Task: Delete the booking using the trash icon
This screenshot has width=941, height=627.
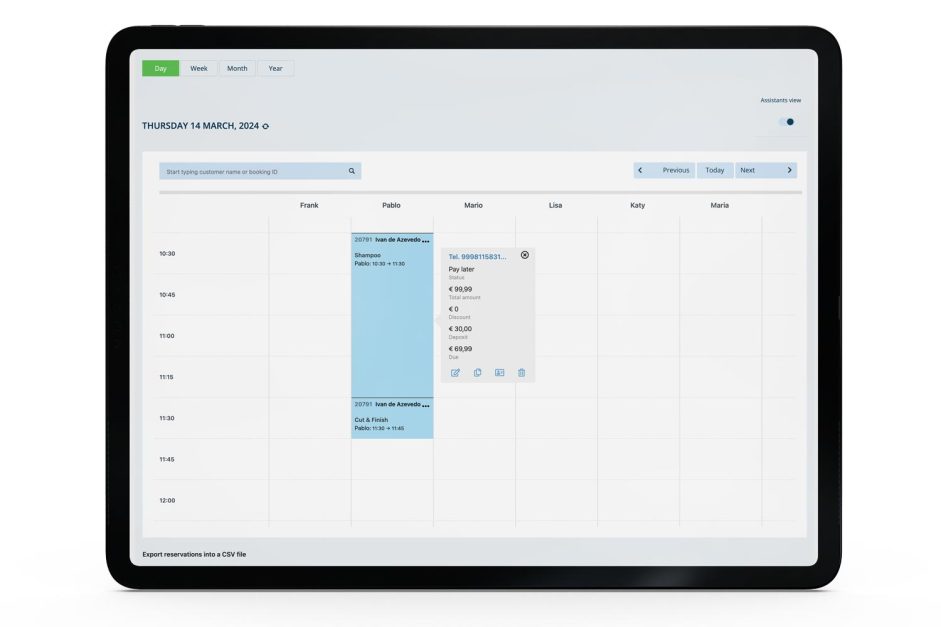Action: (x=521, y=372)
